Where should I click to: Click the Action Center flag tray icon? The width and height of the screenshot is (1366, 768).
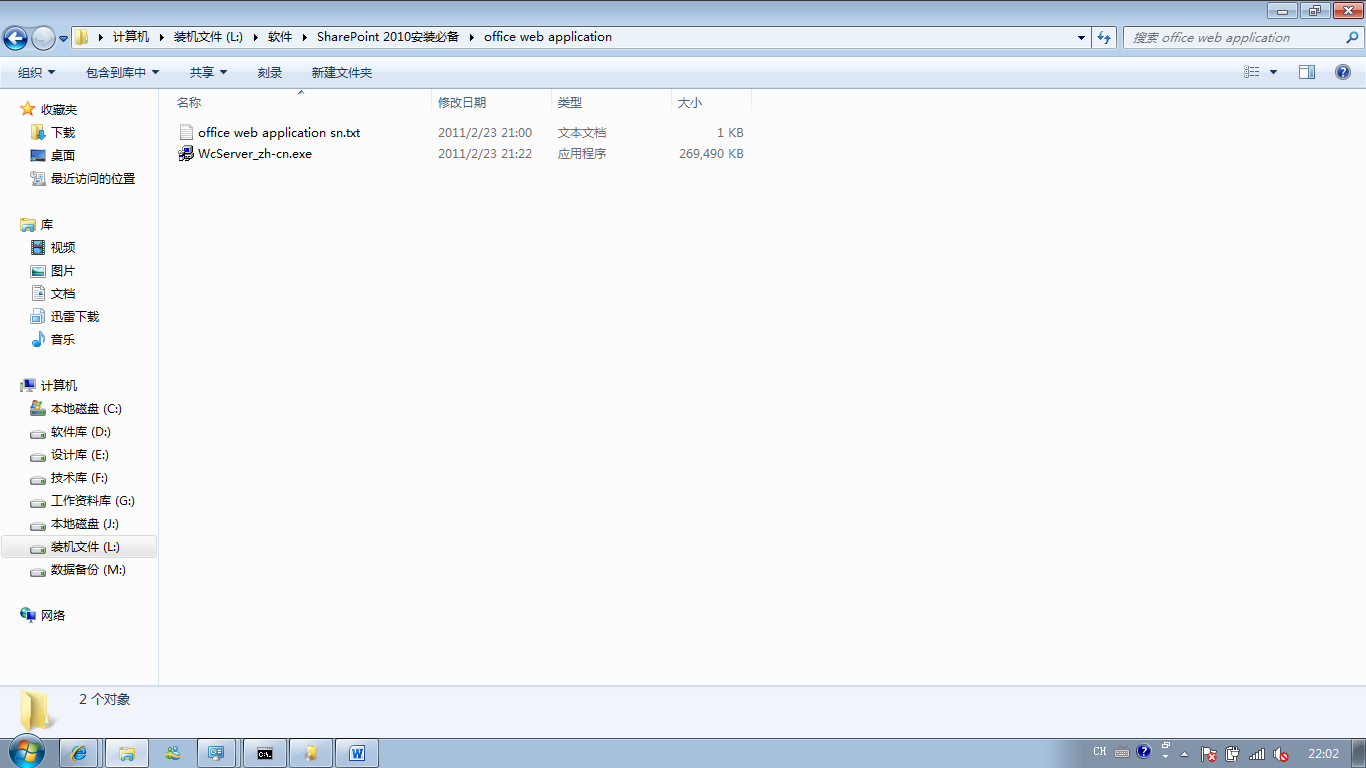point(1208,753)
